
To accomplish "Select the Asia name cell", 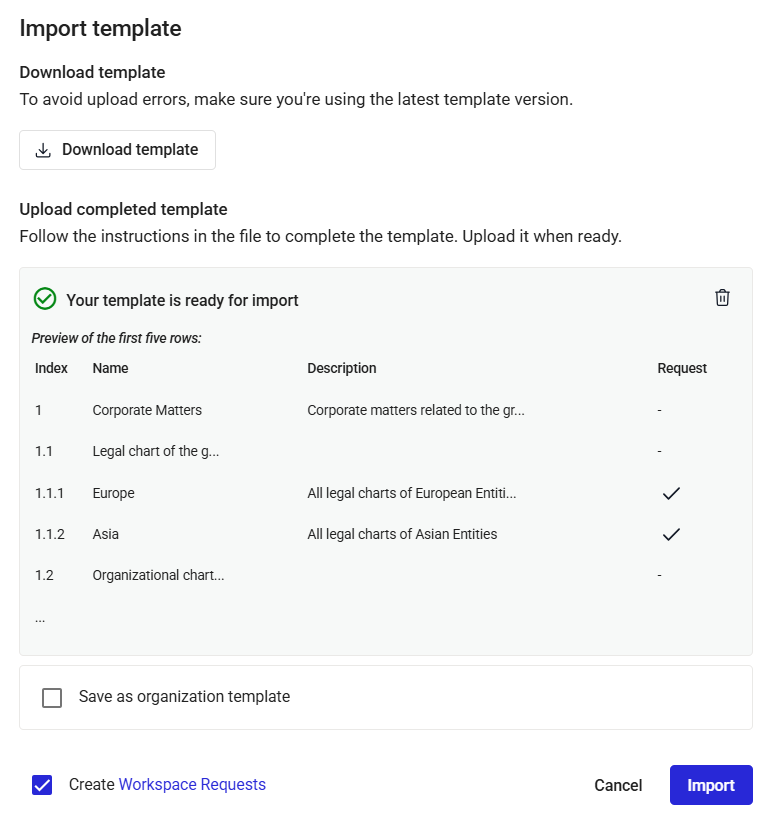I will [106, 534].
